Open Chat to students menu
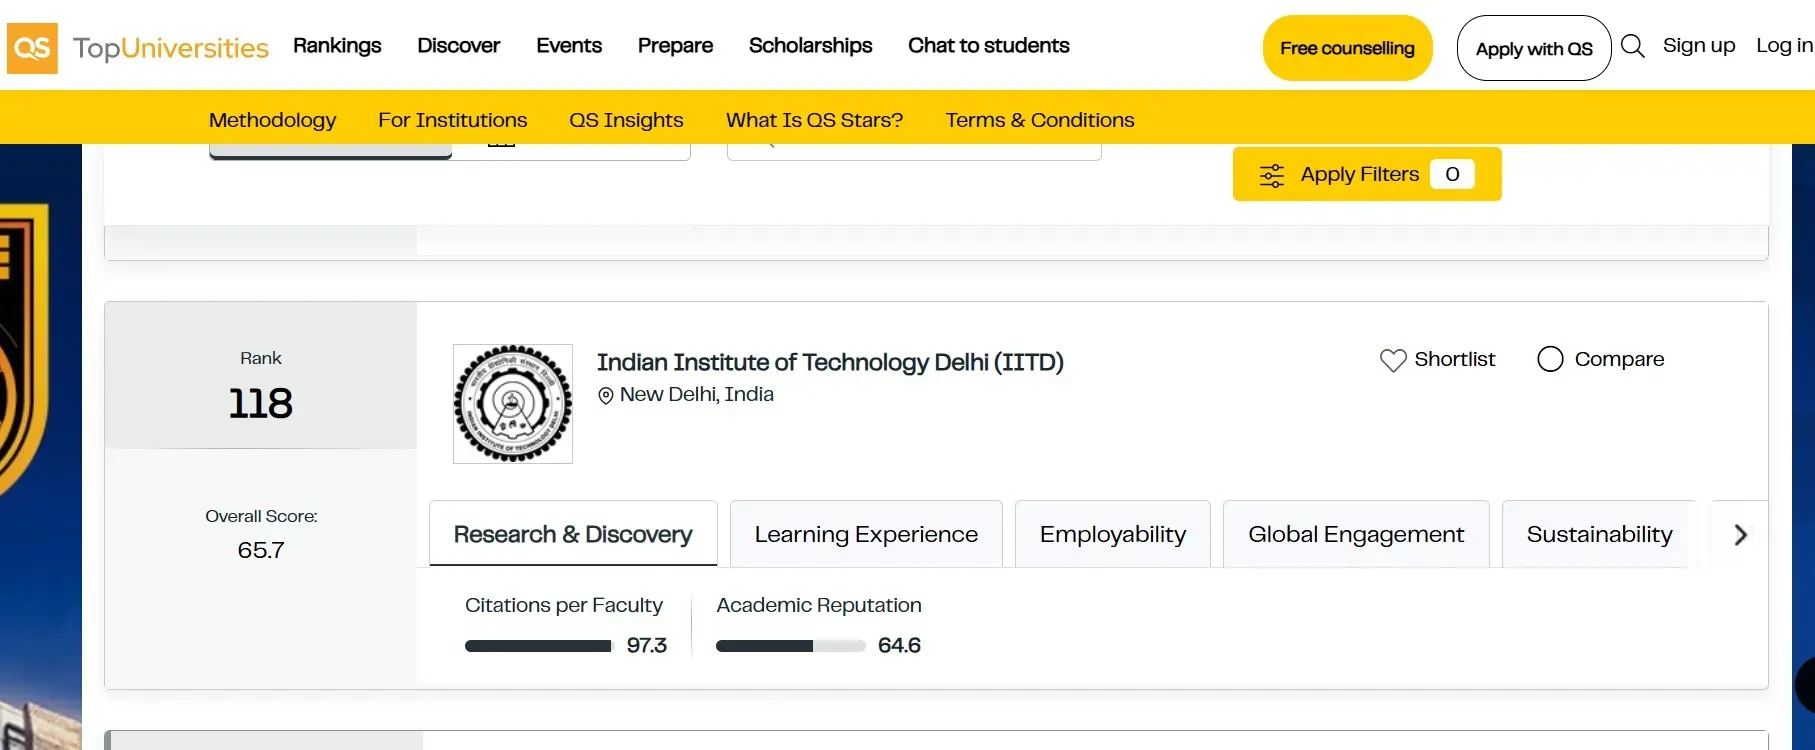The image size is (1815, 750). point(988,45)
